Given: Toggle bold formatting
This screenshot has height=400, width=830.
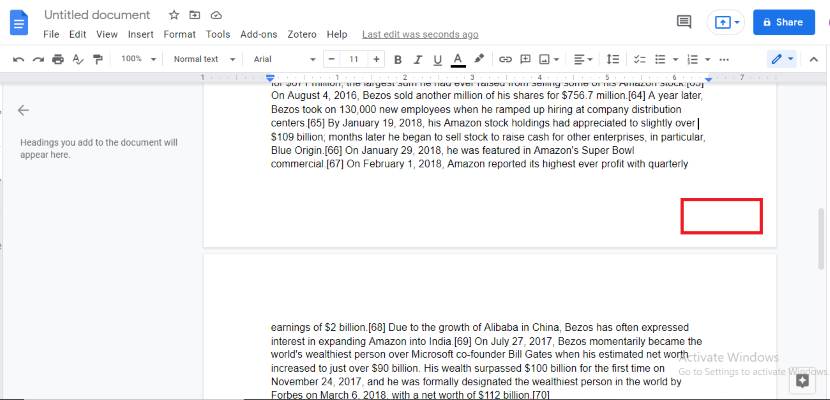Looking at the screenshot, I should point(398,59).
